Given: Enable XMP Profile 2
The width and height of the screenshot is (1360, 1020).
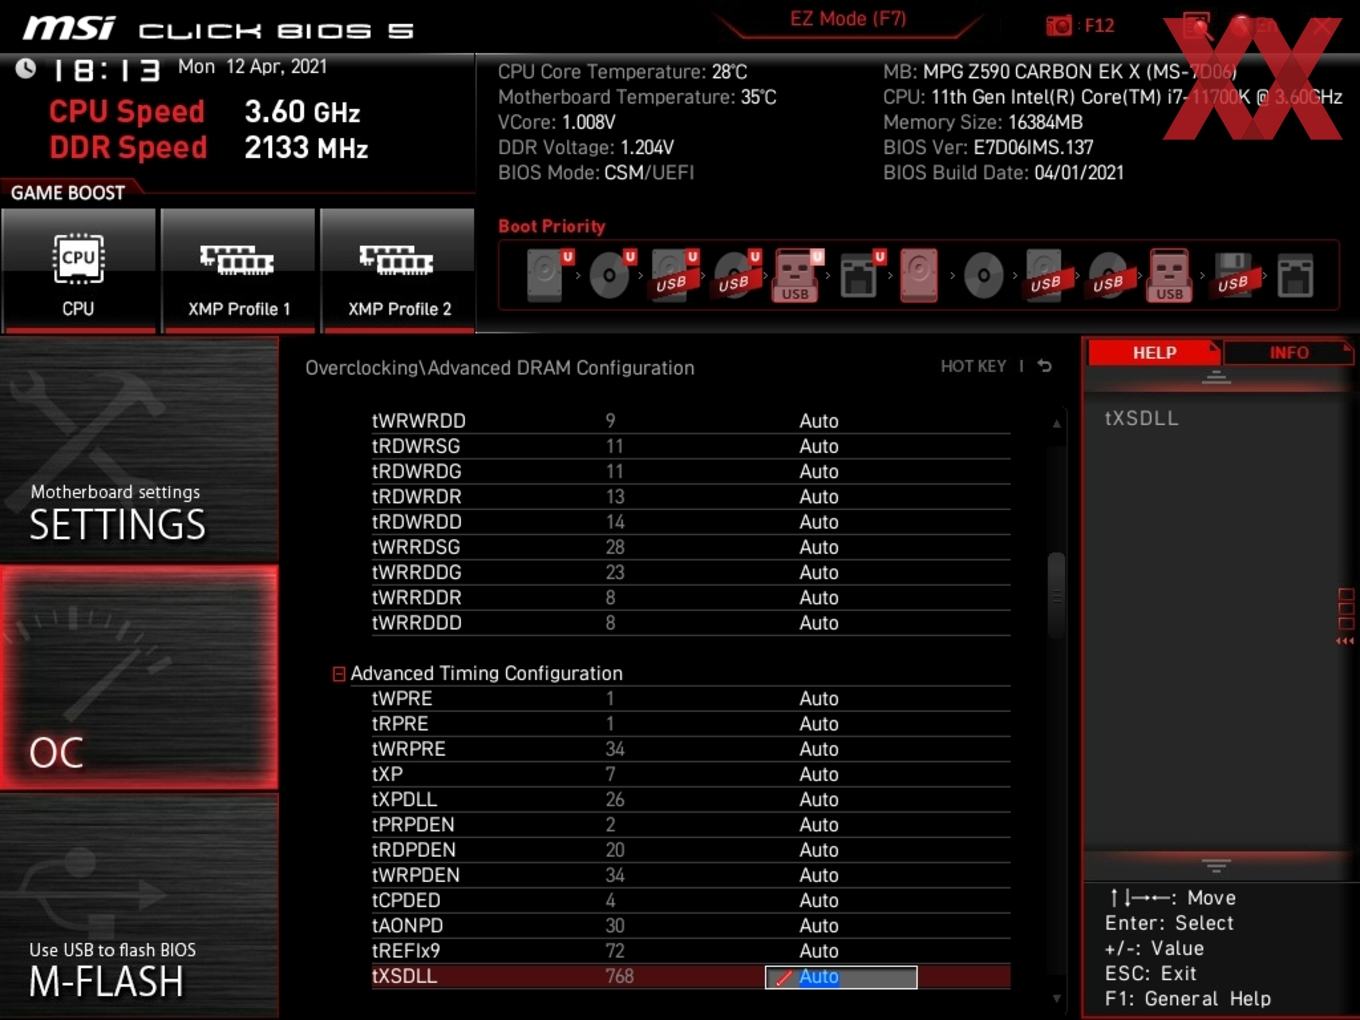Looking at the screenshot, I should [398, 269].
